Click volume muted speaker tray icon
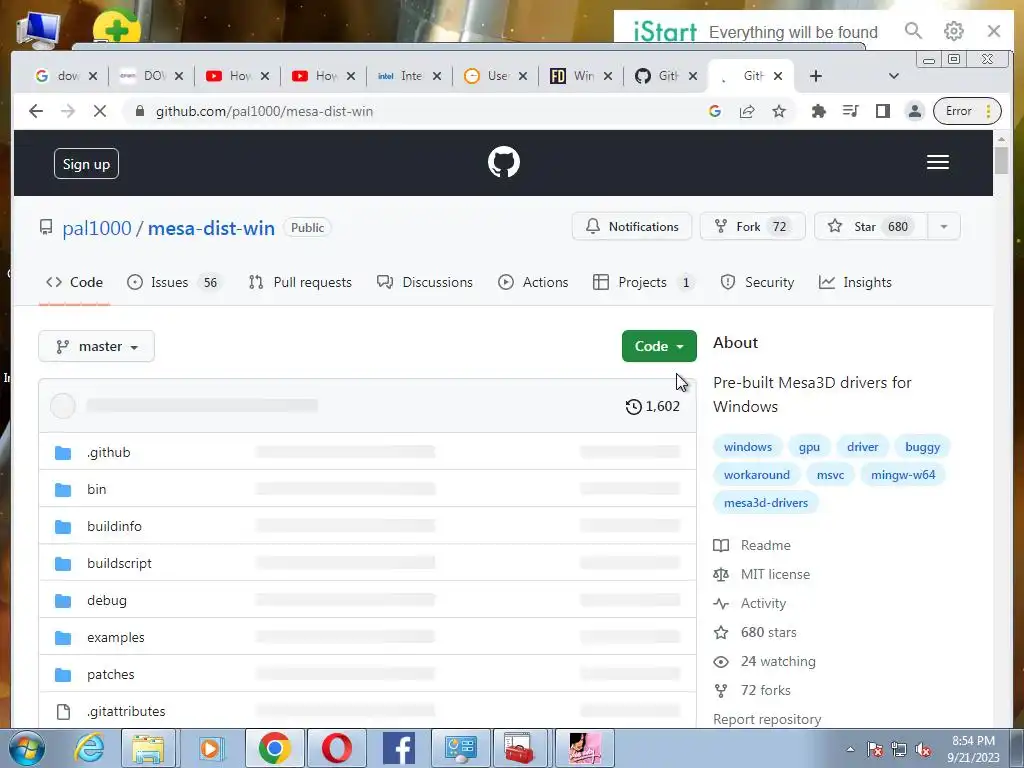This screenshot has width=1024, height=768. click(x=923, y=749)
